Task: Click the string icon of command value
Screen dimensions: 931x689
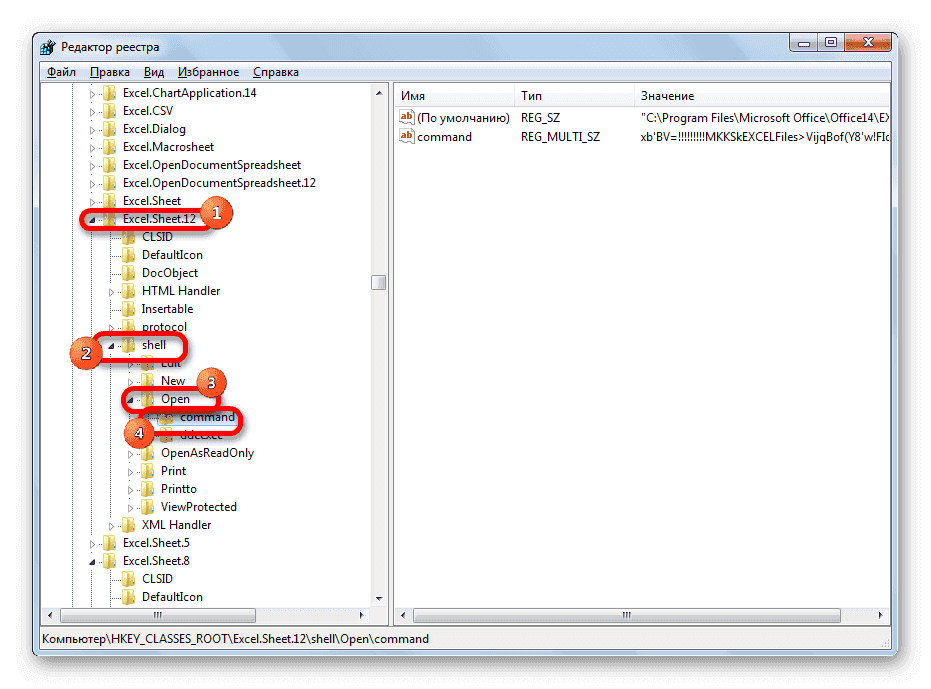Action: pos(407,136)
